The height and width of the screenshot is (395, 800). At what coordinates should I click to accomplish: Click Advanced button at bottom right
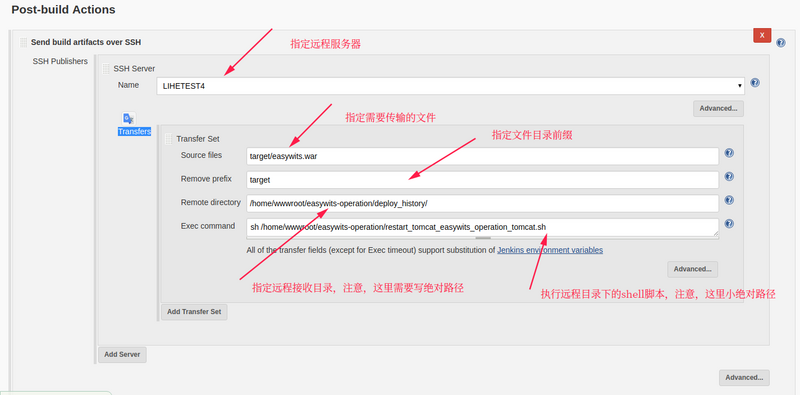744,378
